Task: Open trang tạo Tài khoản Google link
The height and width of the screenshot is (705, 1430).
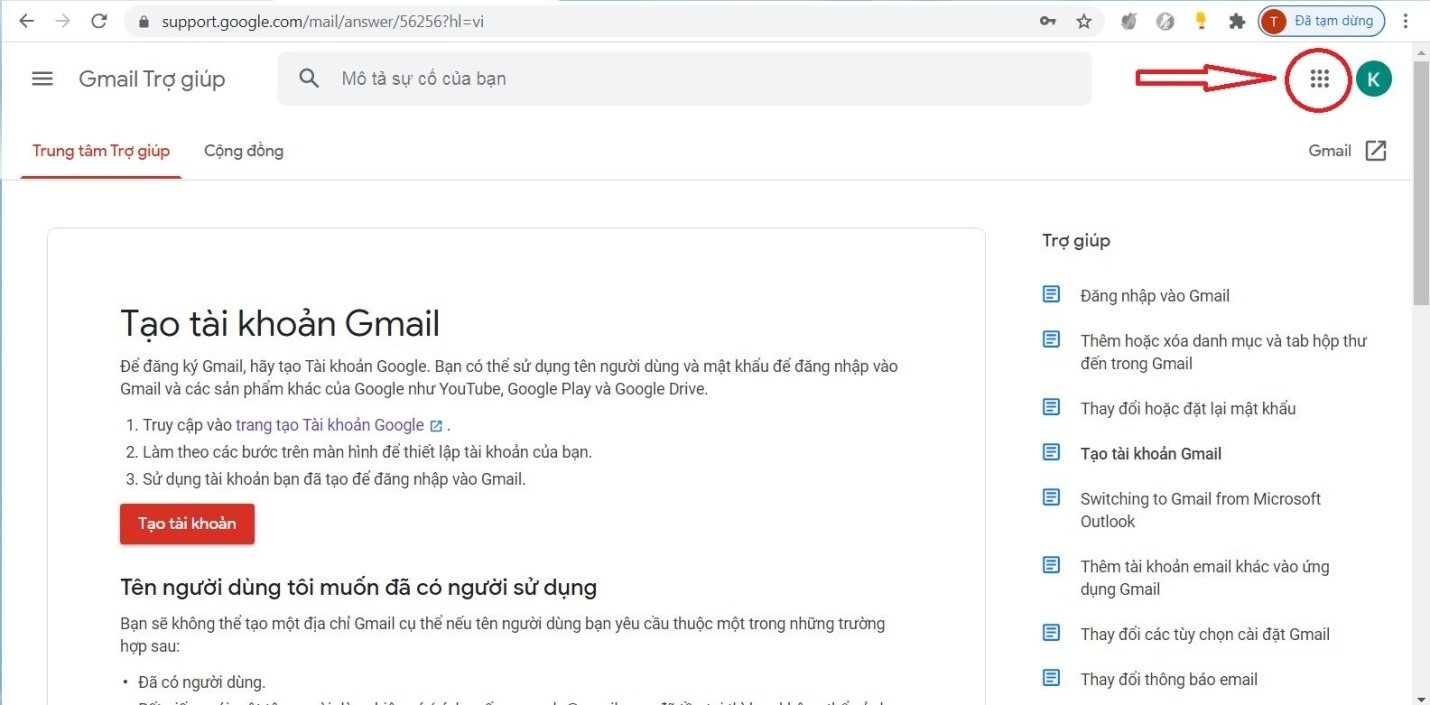Action: coord(330,425)
